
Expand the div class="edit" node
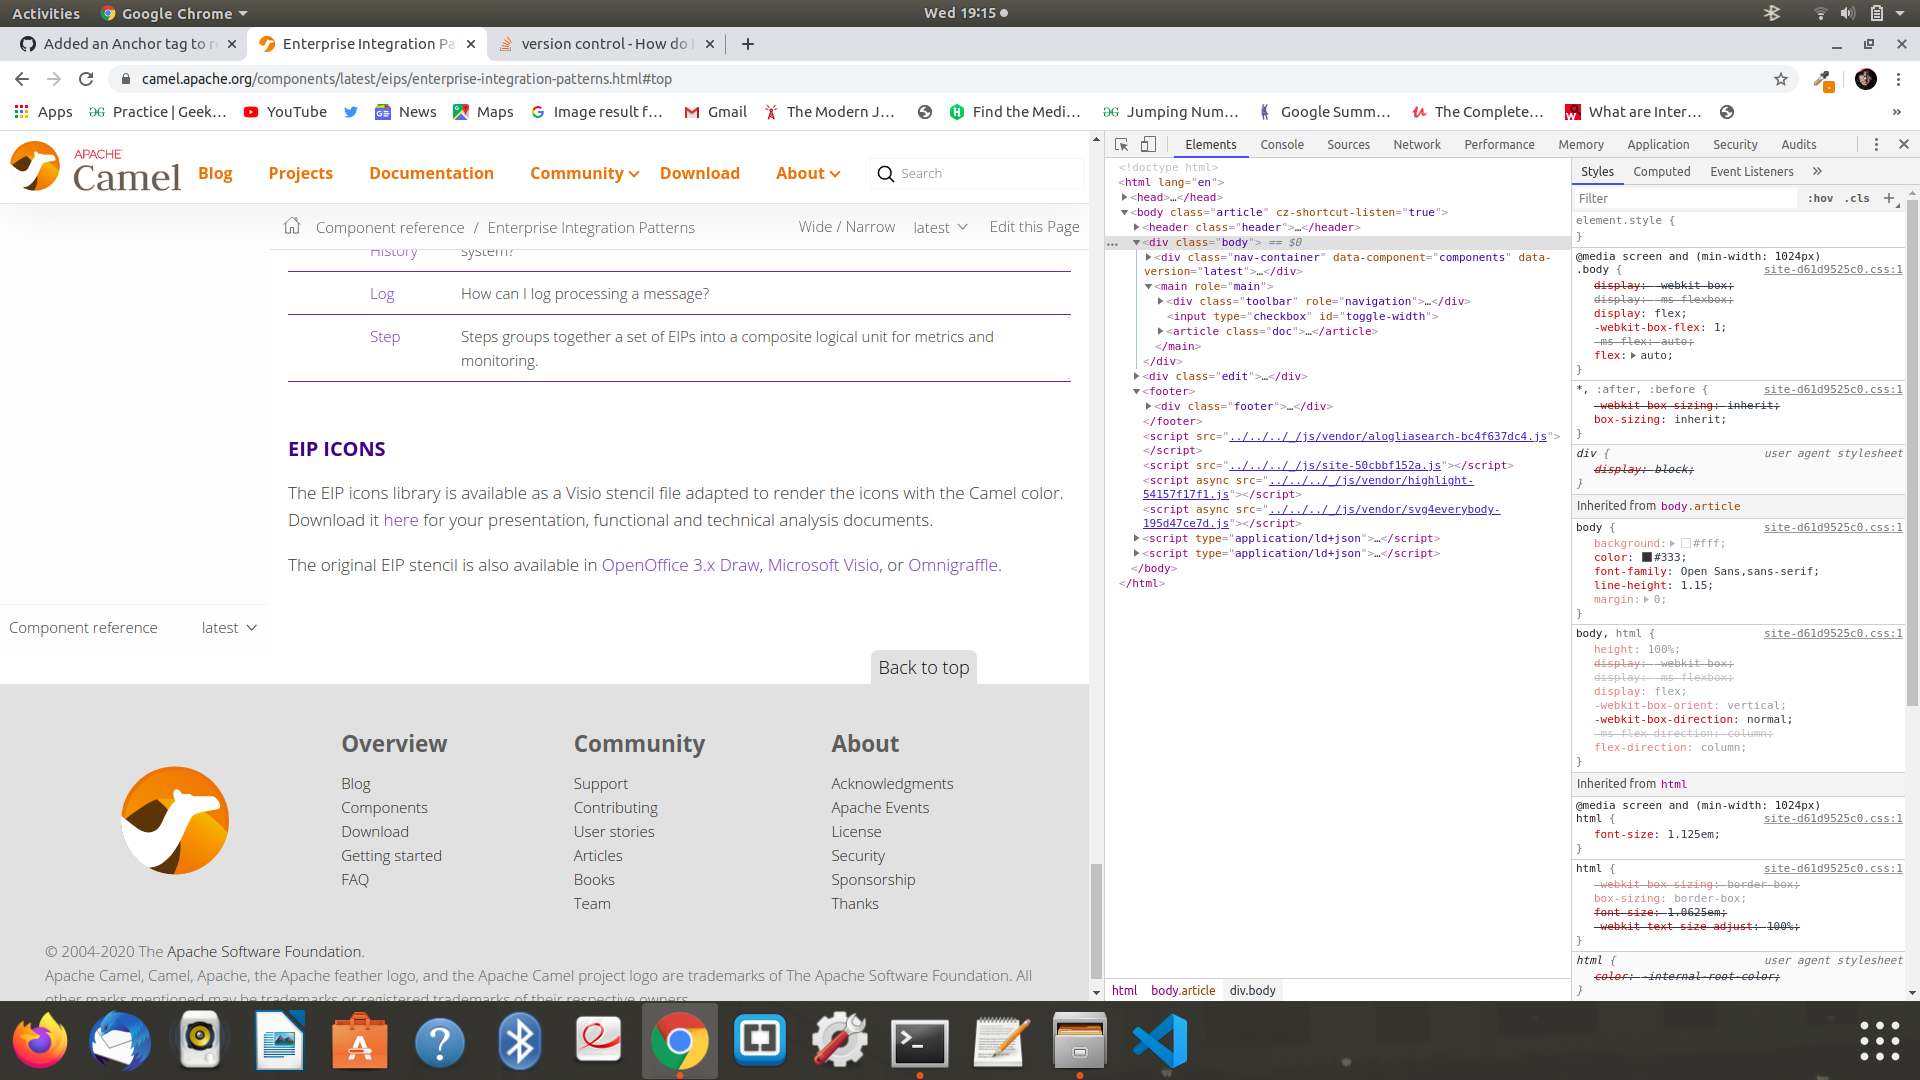[1137, 376]
